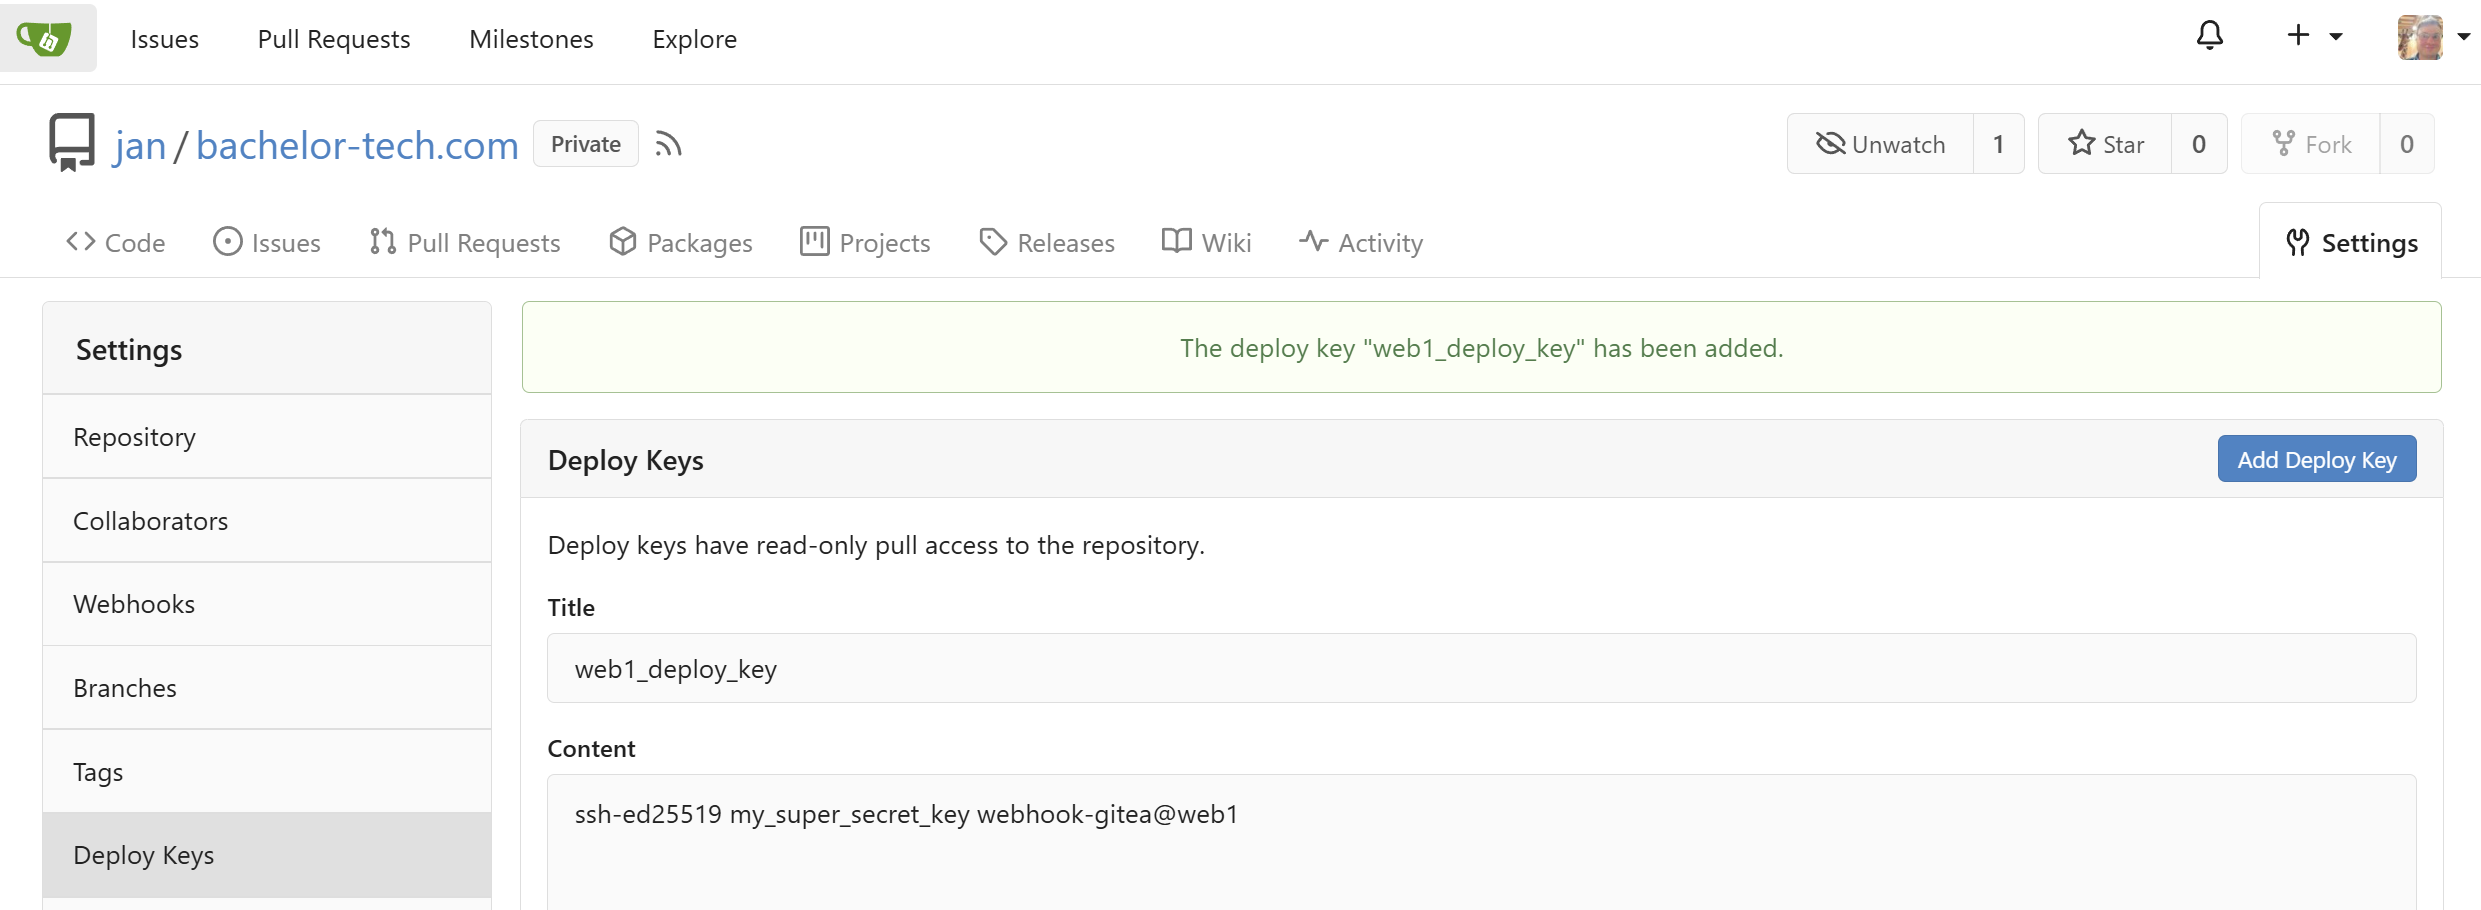Screen dimensions: 2481x910
Task: Open the Releases tab
Action: 1047,242
